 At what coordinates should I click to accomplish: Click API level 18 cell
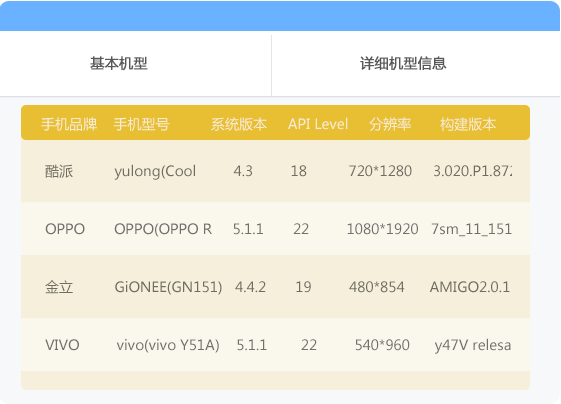pyautogui.click(x=298, y=171)
